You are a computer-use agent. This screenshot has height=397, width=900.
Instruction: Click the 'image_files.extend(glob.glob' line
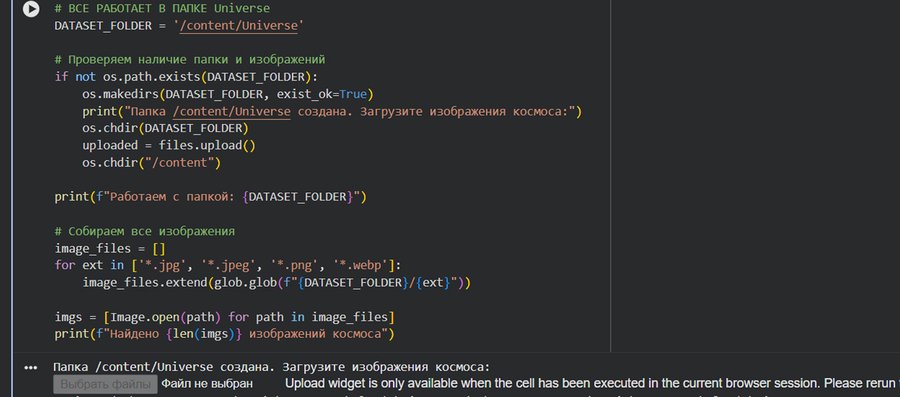tap(277, 283)
